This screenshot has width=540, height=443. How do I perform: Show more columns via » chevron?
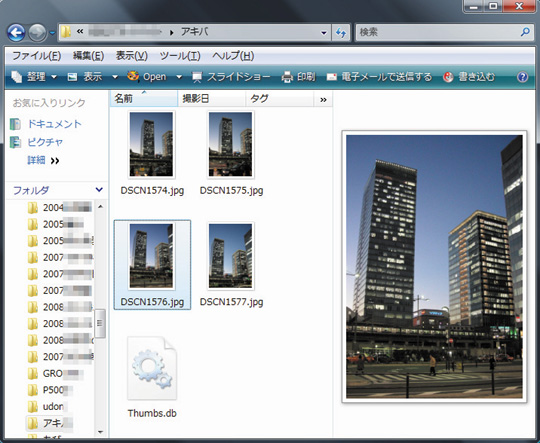(323, 99)
